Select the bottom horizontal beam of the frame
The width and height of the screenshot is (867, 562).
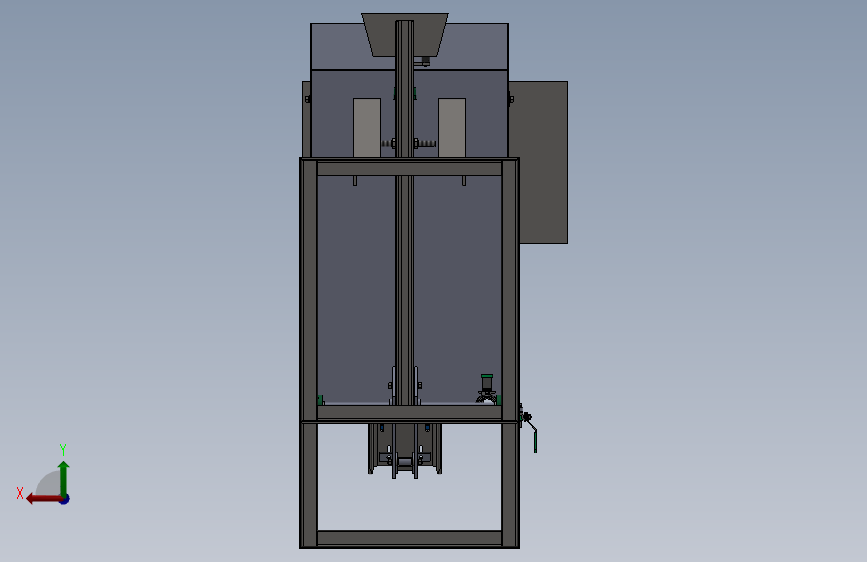click(410, 538)
